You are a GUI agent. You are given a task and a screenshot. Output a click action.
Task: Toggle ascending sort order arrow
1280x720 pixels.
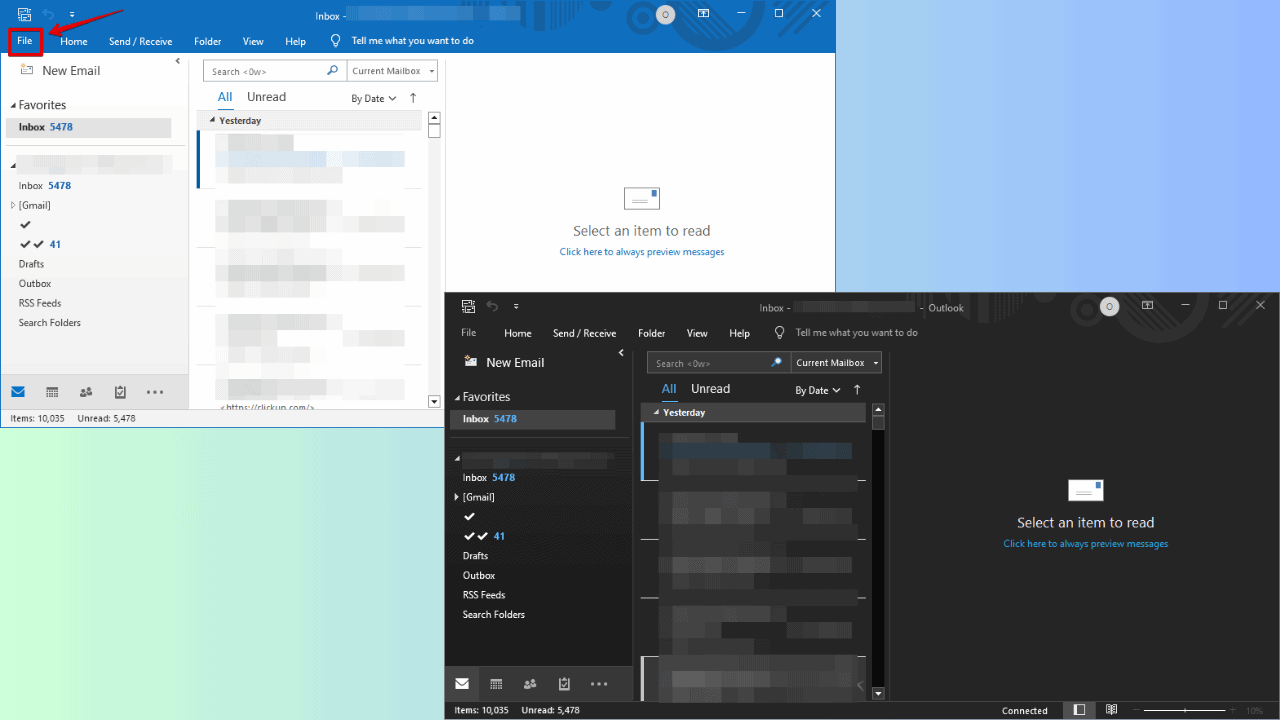coord(412,98)
